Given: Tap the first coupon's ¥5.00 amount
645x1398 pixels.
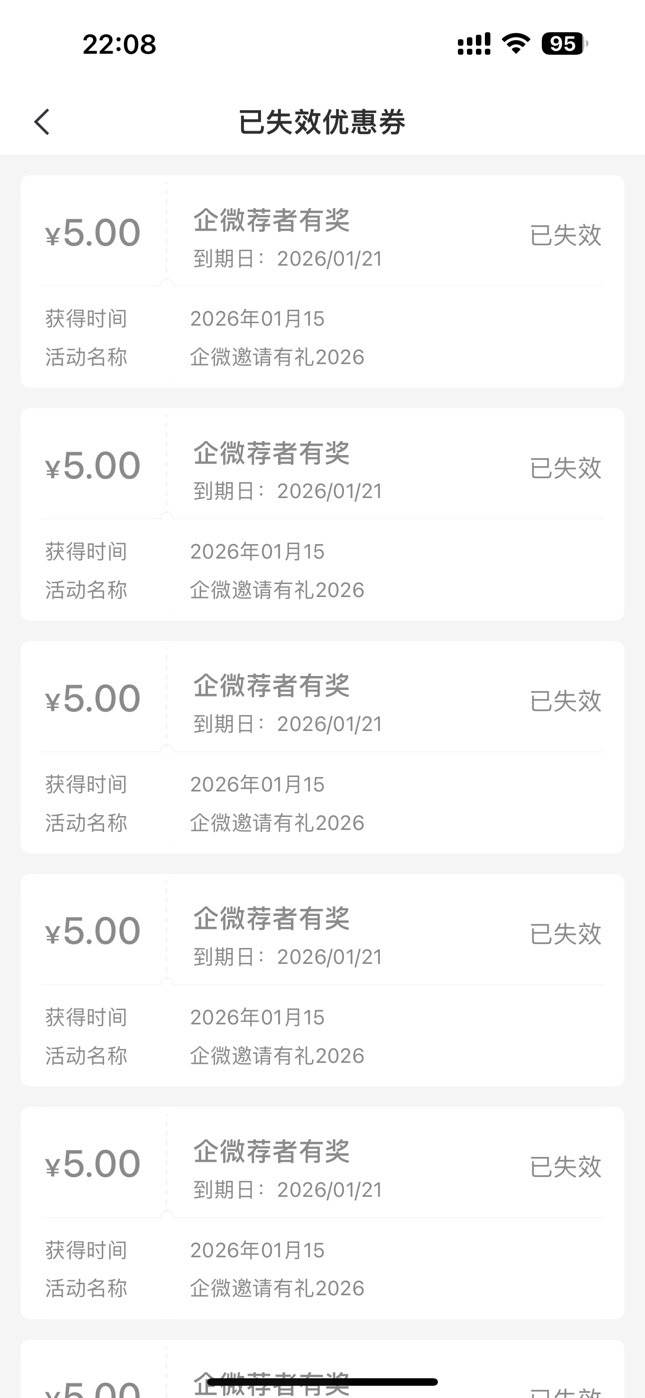Looking at the screenshot, I should click(x=93, y=233).
